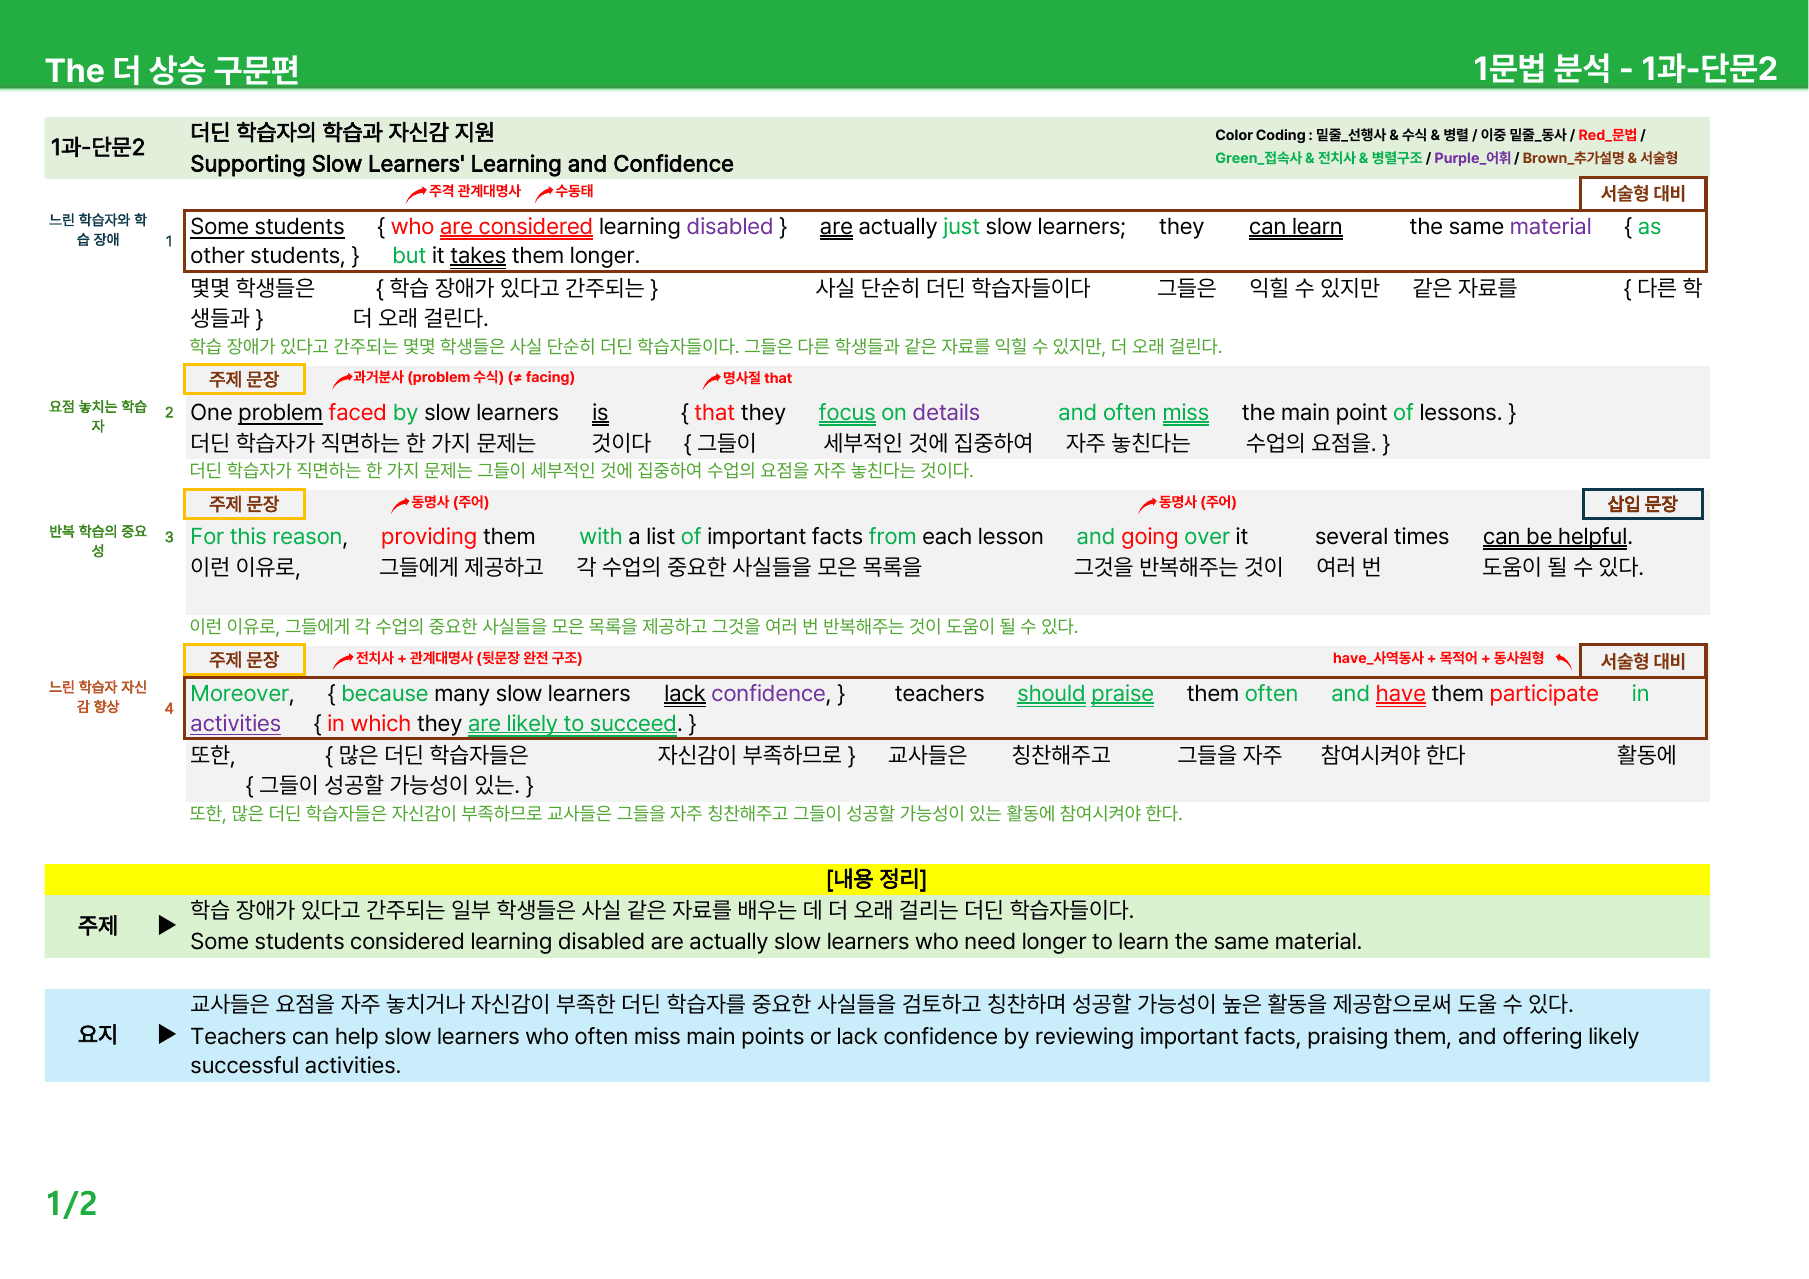Click the triangle marker beside 주제

(x=167, y=925)
